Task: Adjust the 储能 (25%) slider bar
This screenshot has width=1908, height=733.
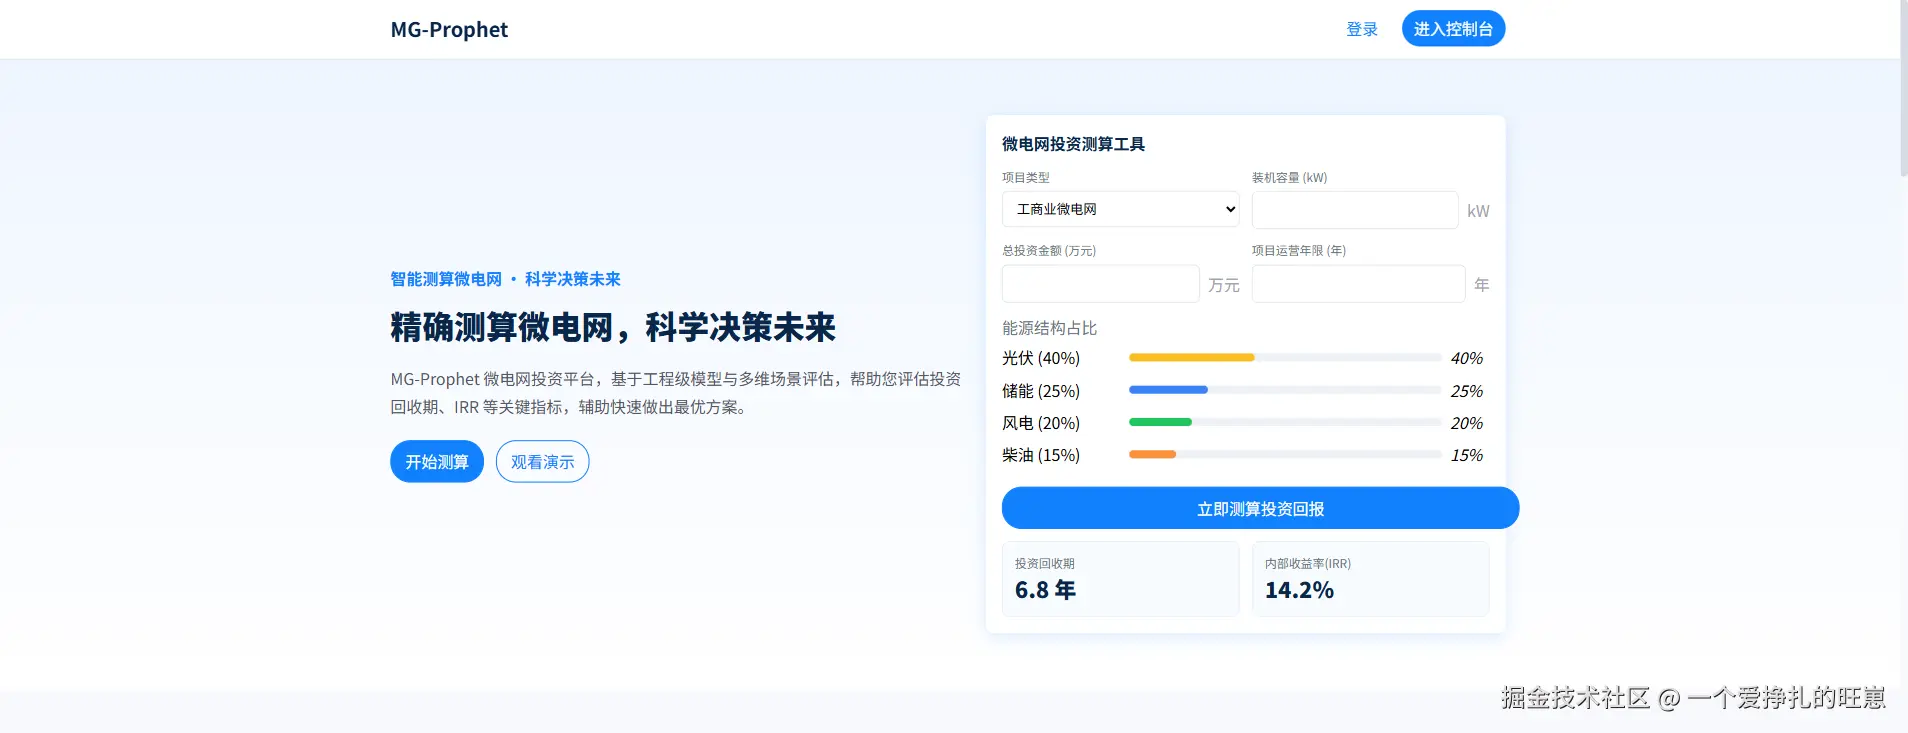Action: tap(1285, 390)
